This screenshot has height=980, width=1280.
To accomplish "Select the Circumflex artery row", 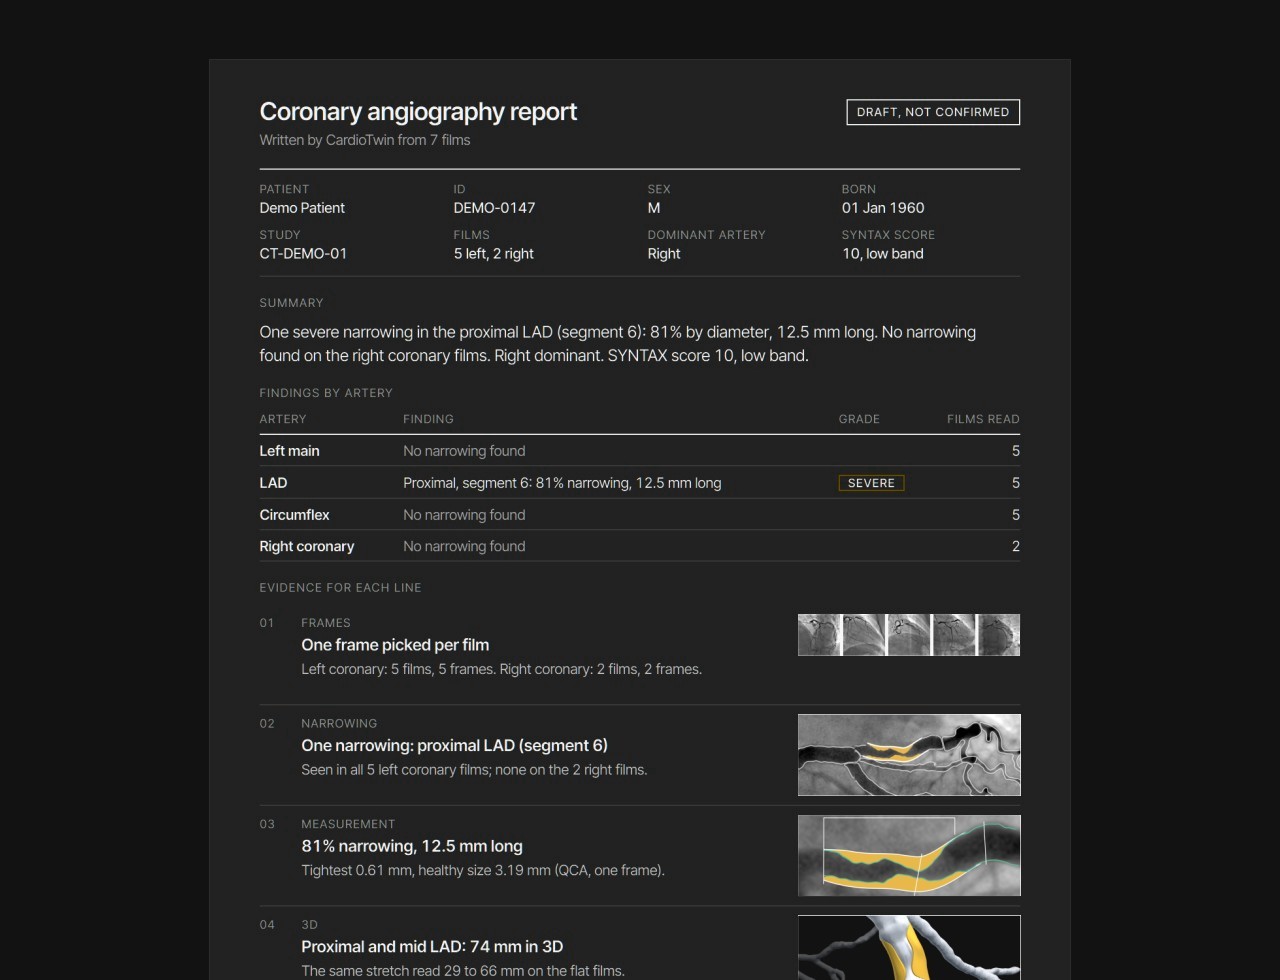I will [x=639, y=515].
